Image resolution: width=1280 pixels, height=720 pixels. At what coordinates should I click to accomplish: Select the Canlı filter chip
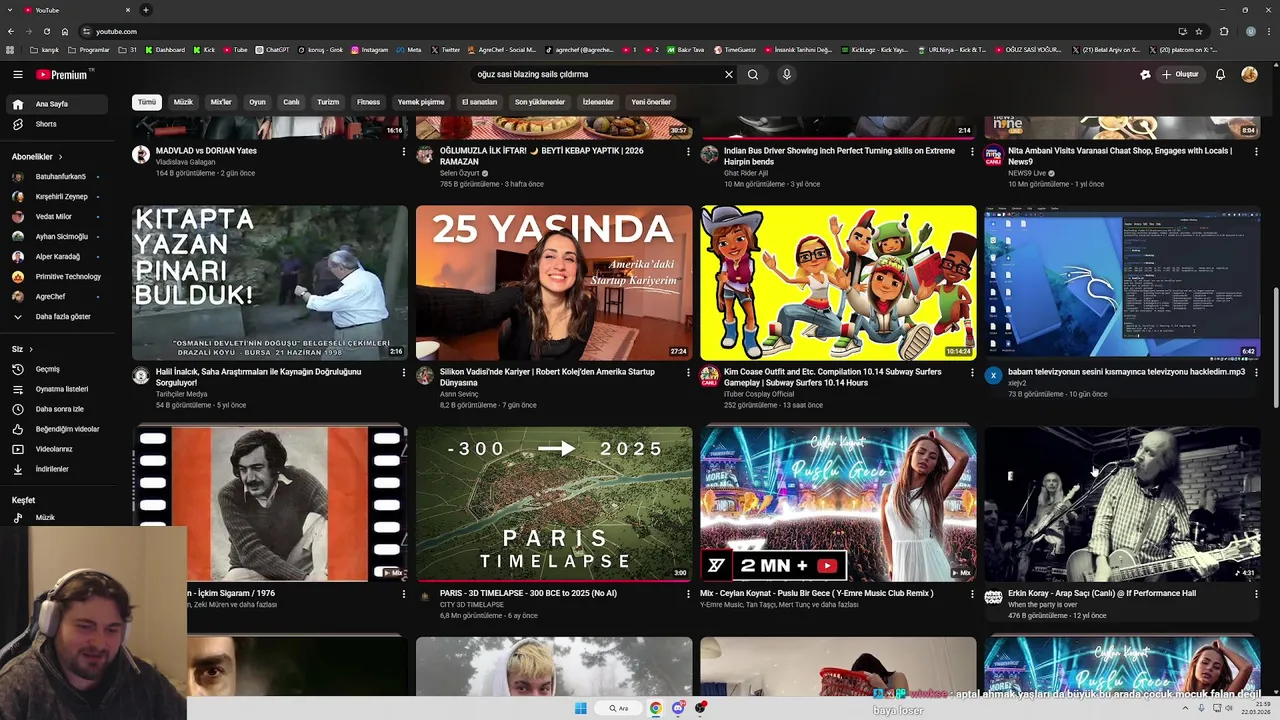tap(291, 102)
